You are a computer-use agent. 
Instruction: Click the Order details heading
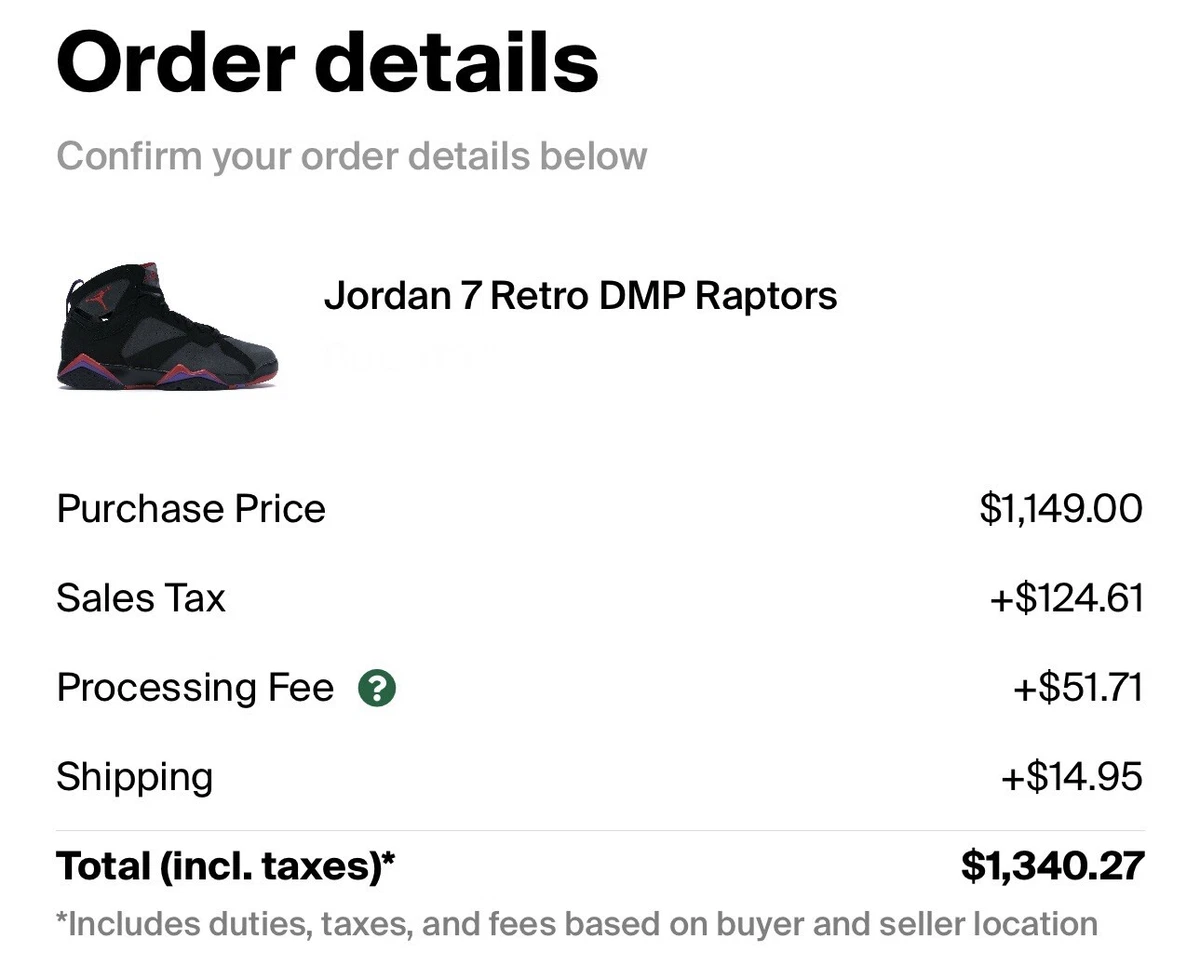(328, 60)
